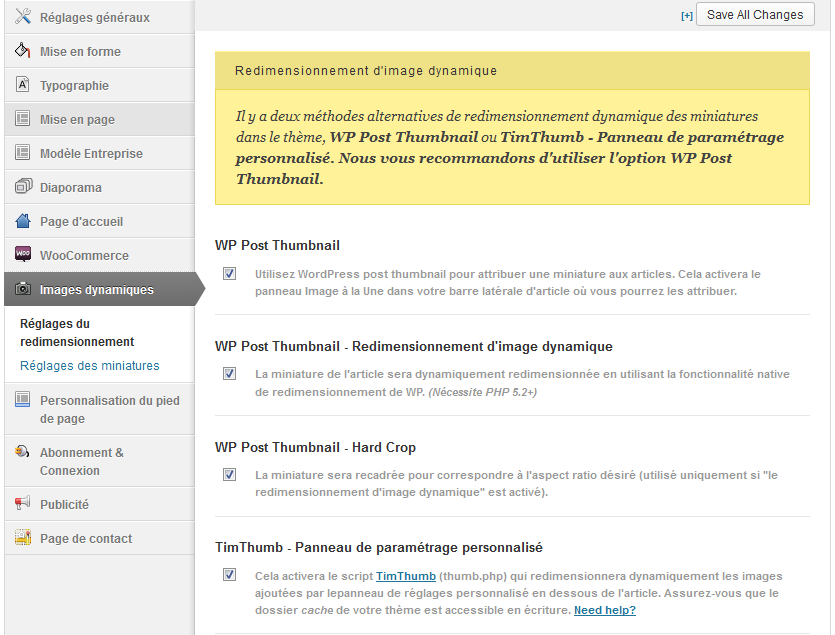Viewport: 835px width, 635px height.
Task: Click the Typographie letter icon
Action: 22,85
